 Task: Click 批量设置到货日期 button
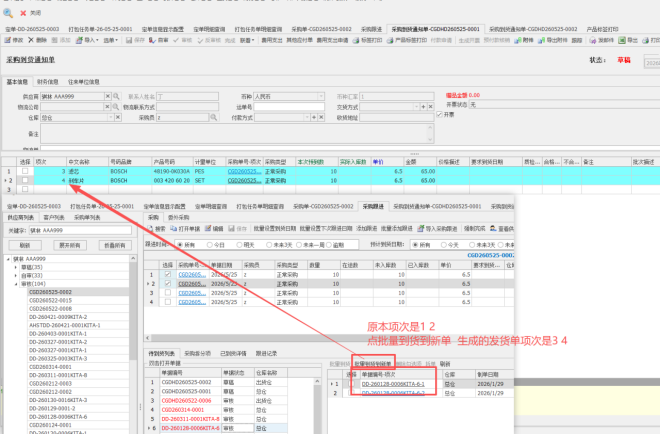coord(275,229)
